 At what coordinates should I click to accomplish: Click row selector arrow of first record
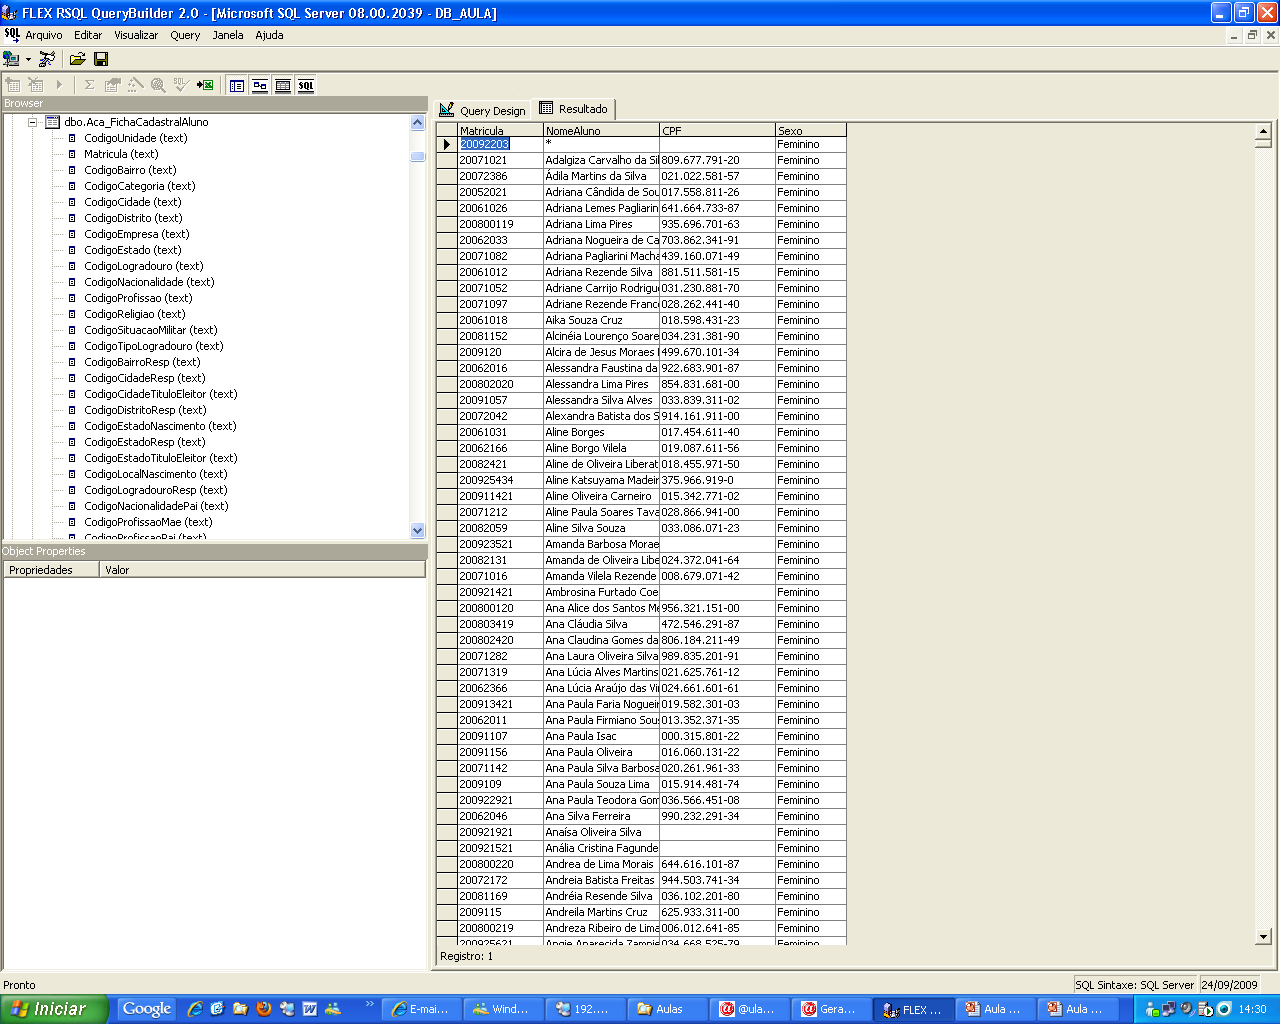click(447, 144)
